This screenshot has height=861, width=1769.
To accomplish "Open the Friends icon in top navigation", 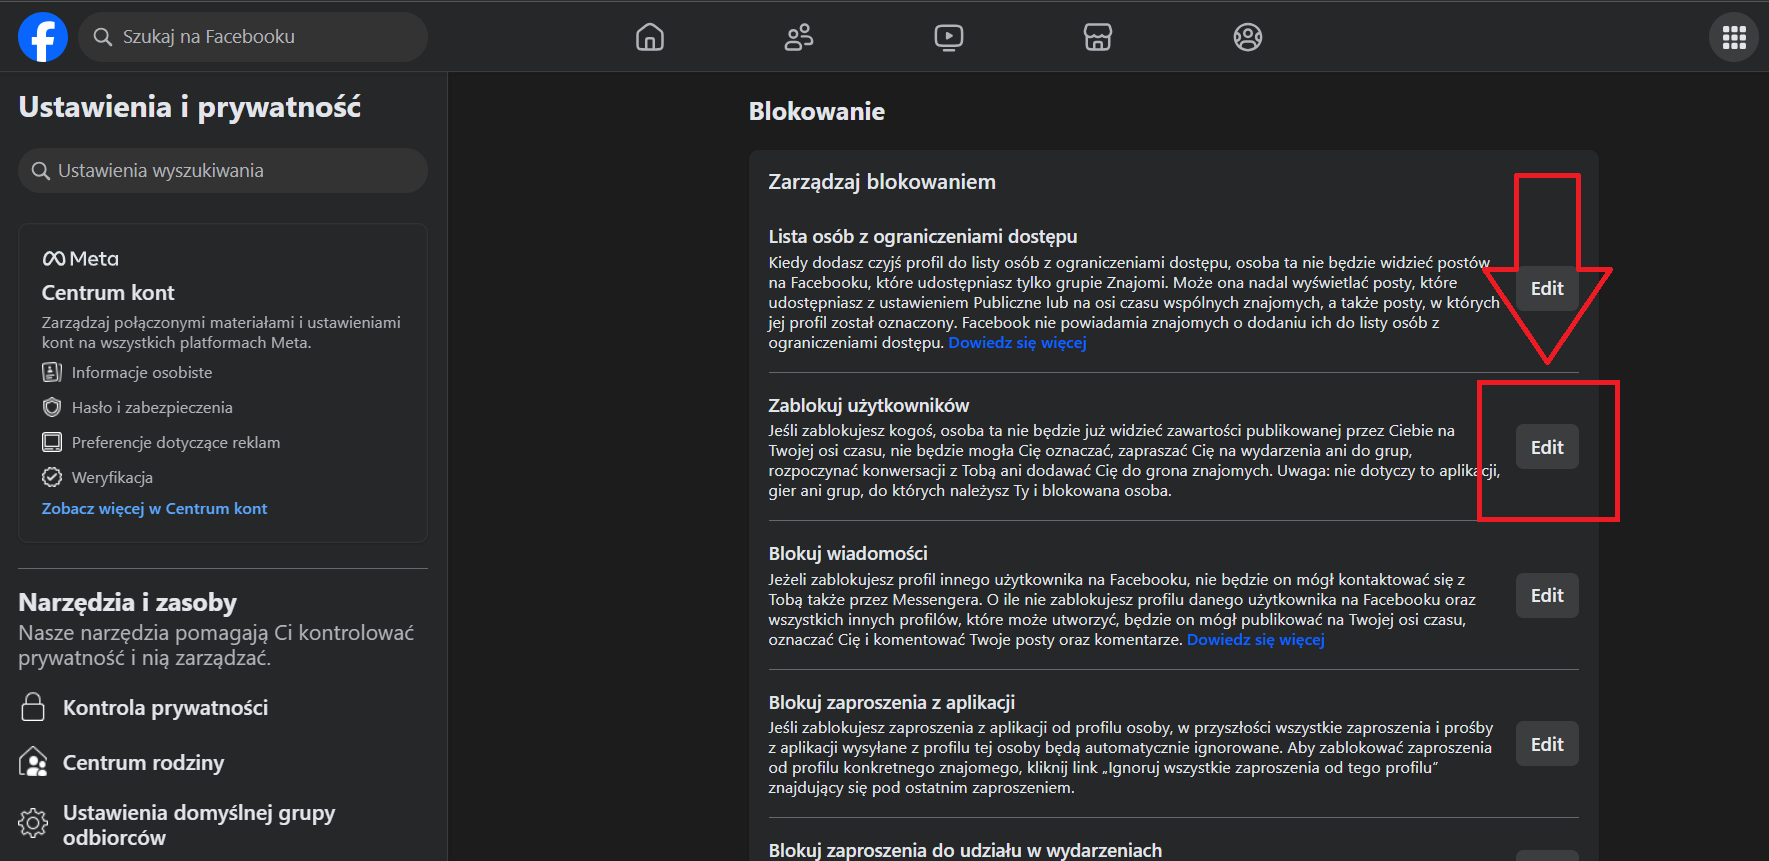I will (799, 37).
